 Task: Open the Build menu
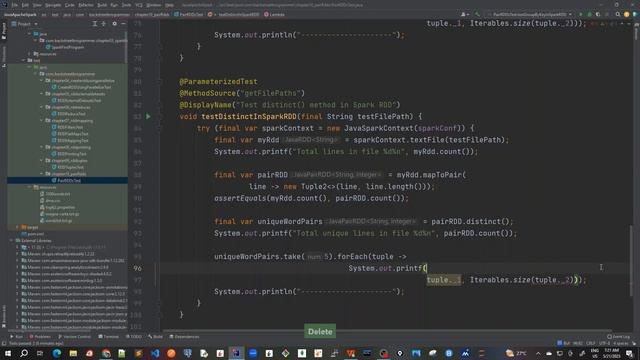tap(102, 5)
